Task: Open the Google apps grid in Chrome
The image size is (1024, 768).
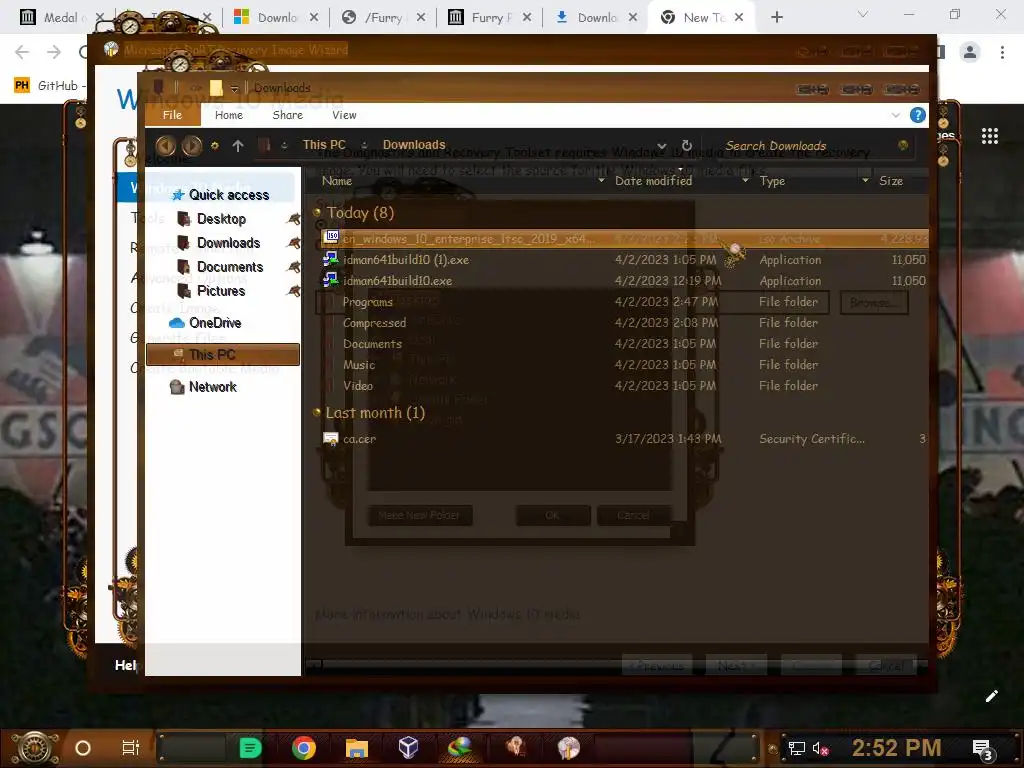Action: 989,136
